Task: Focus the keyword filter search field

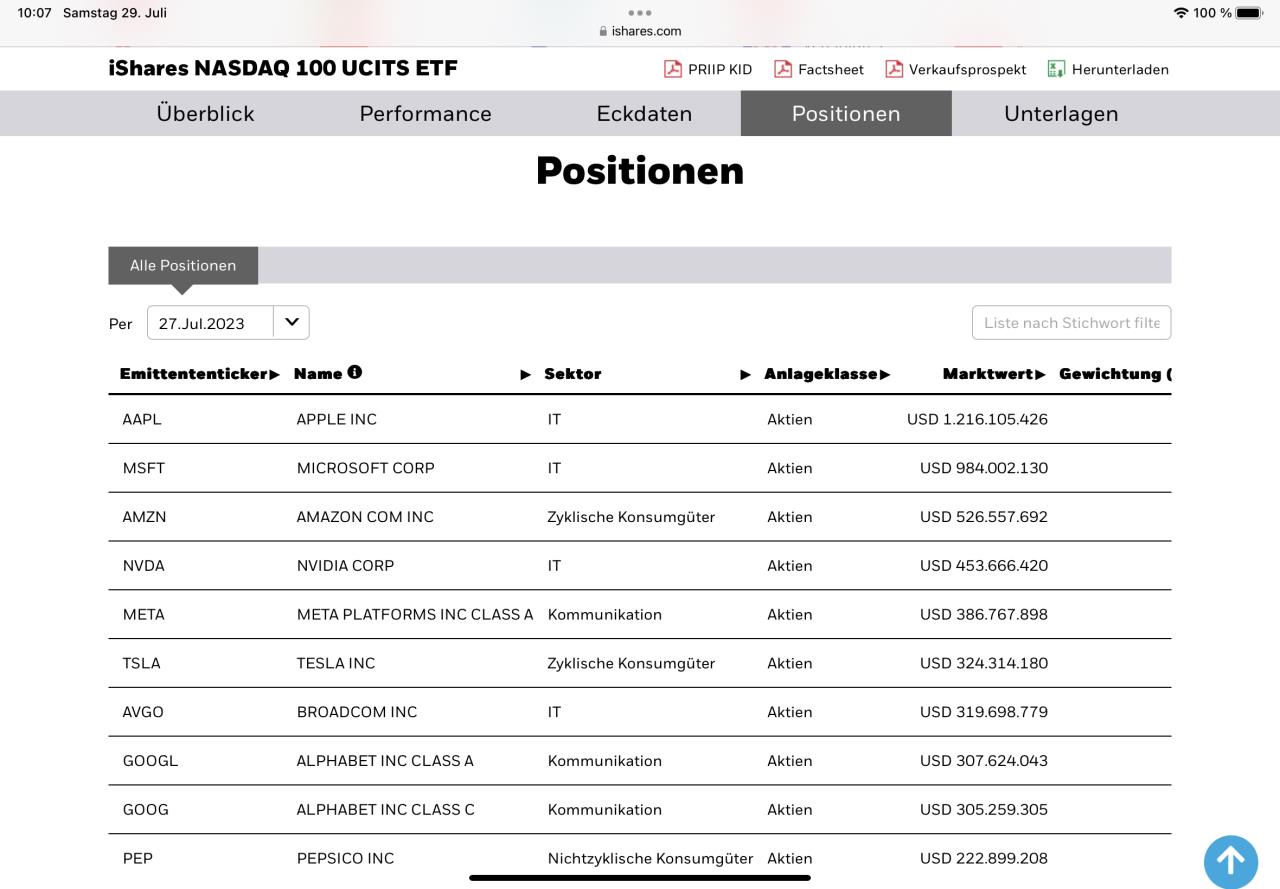Action: click(1071, 322)
